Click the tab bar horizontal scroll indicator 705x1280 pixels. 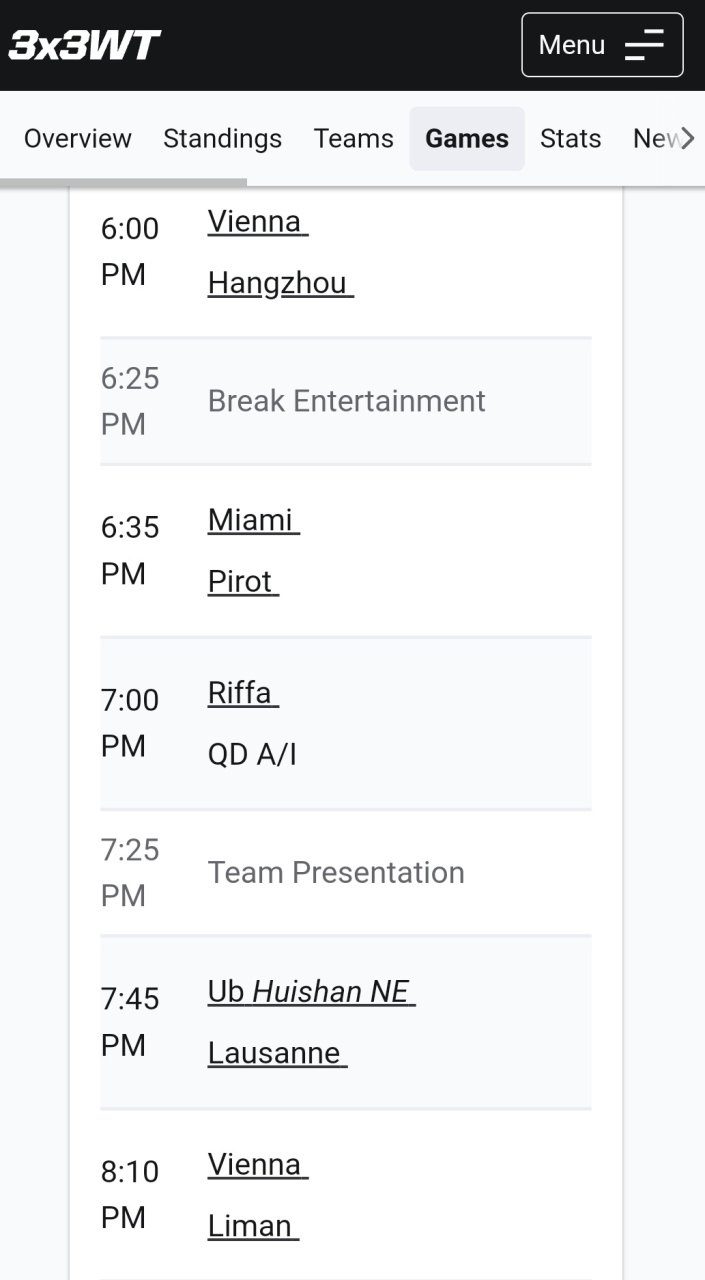tap(123, 182)
